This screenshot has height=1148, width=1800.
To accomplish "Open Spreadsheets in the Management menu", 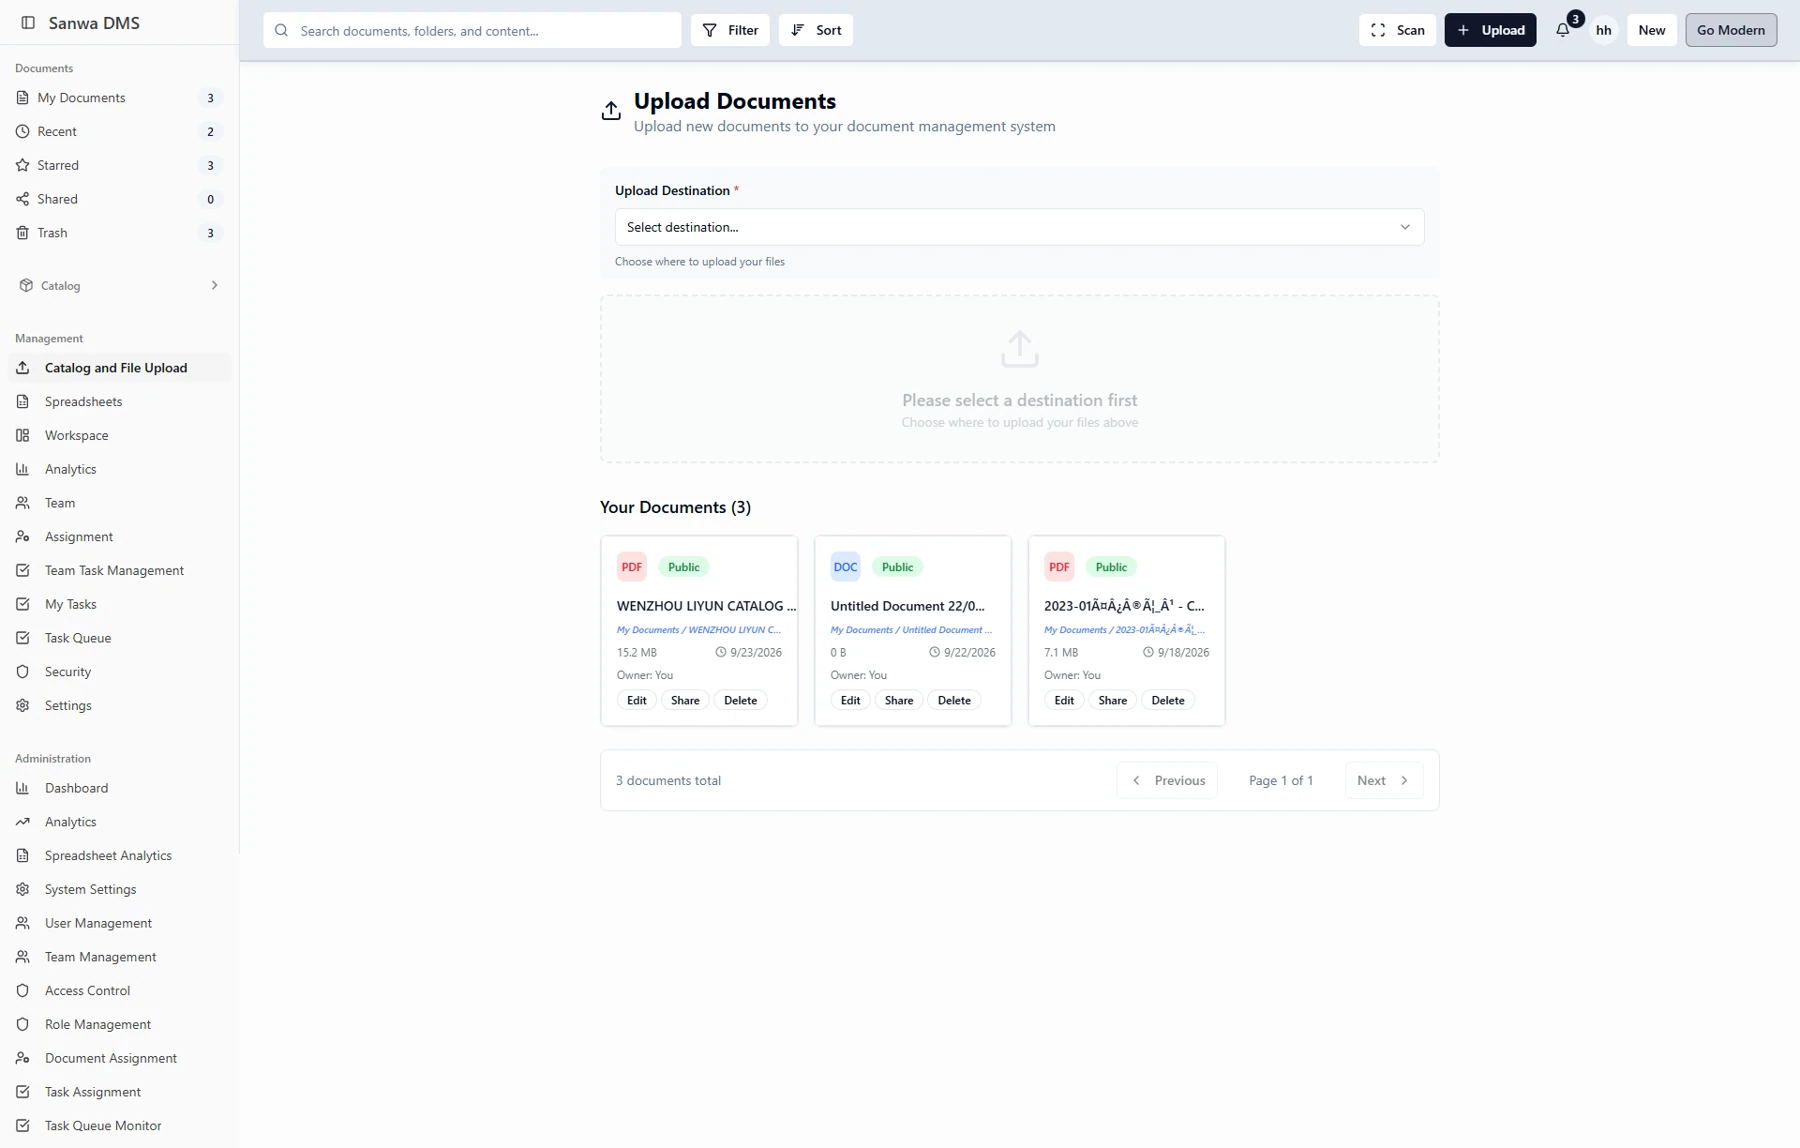I will click(119, 402).
